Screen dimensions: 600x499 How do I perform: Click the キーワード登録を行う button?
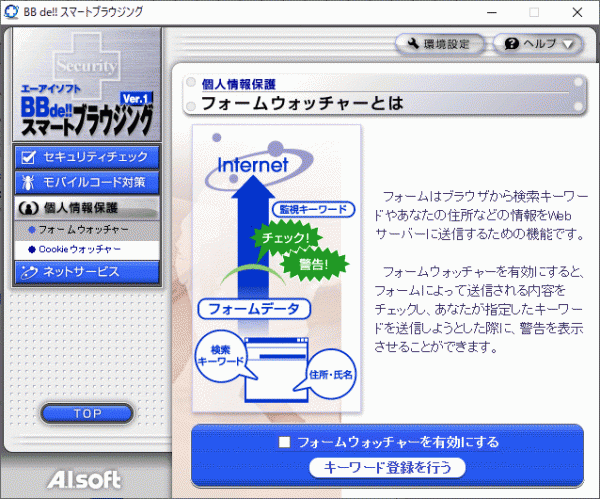387,467
